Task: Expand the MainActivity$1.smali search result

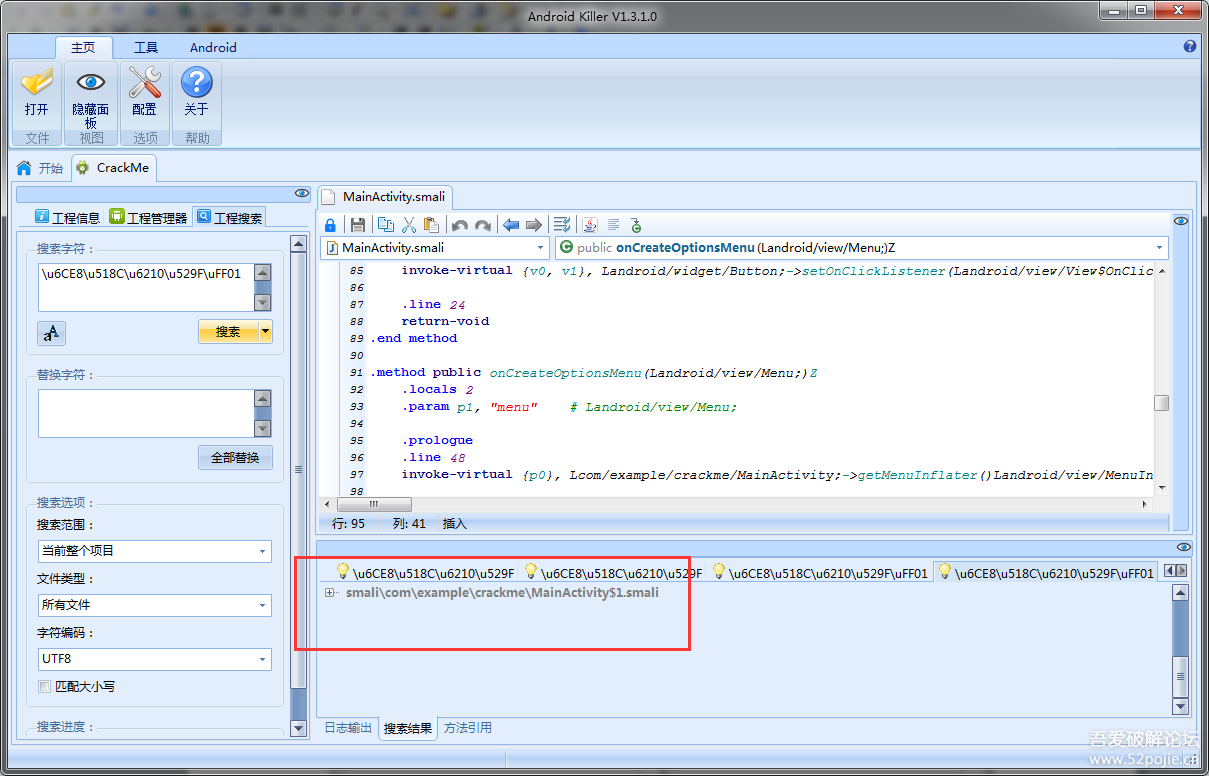Action: 329,593
